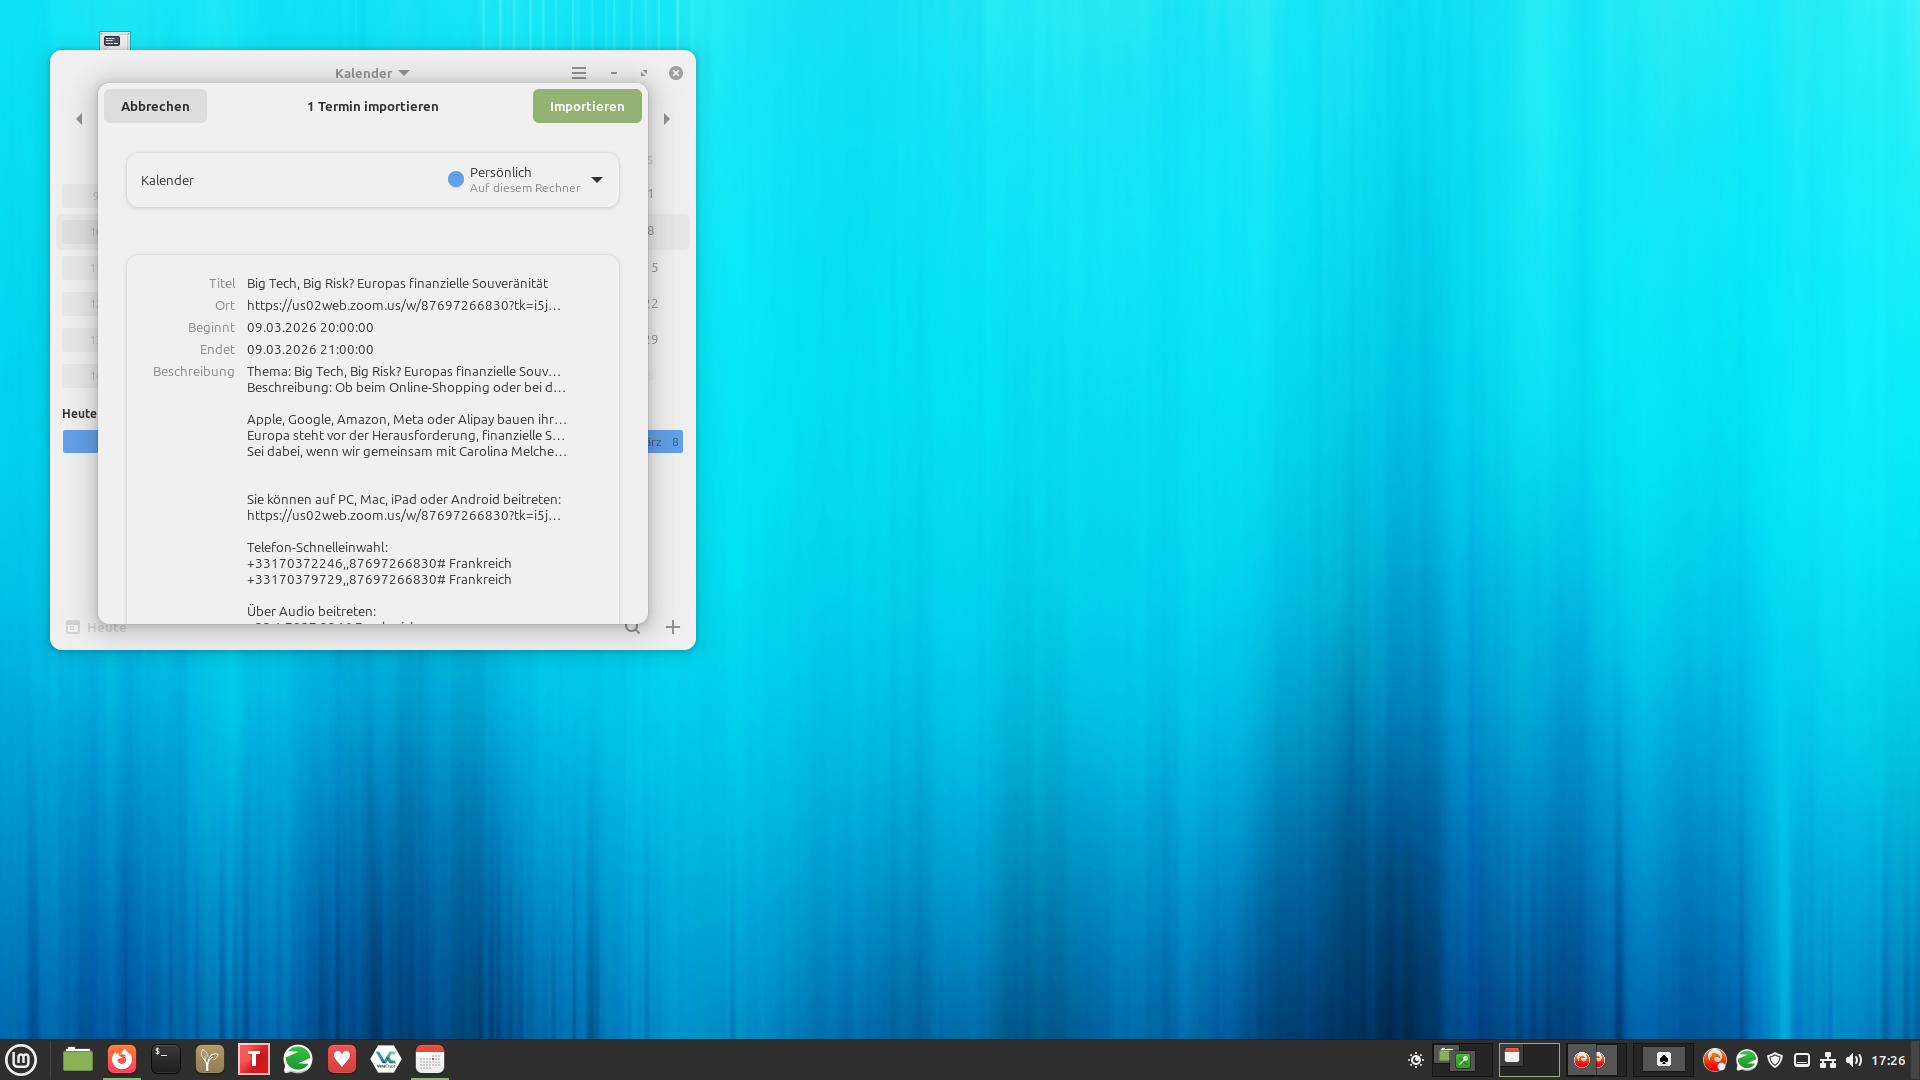Launch Firefox from the taskbar
1920x1080 pixels.
(x=122, y=1059)
